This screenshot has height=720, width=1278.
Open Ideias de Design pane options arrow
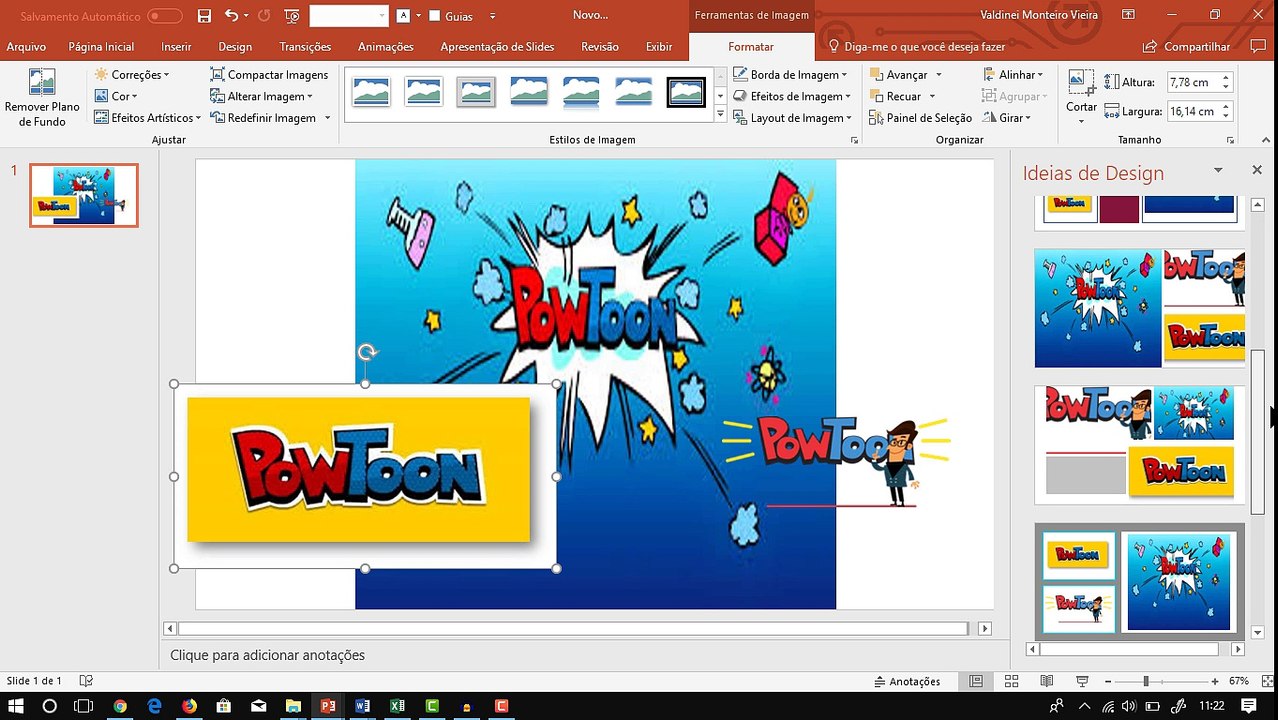pyautogui.click(x=1218, y=170)
